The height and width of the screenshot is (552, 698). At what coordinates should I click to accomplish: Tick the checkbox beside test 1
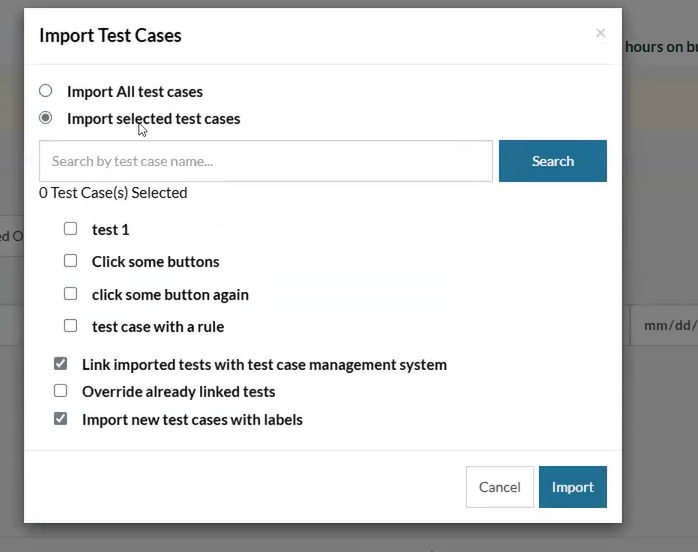pyautogui.click(x=70, y=229)
